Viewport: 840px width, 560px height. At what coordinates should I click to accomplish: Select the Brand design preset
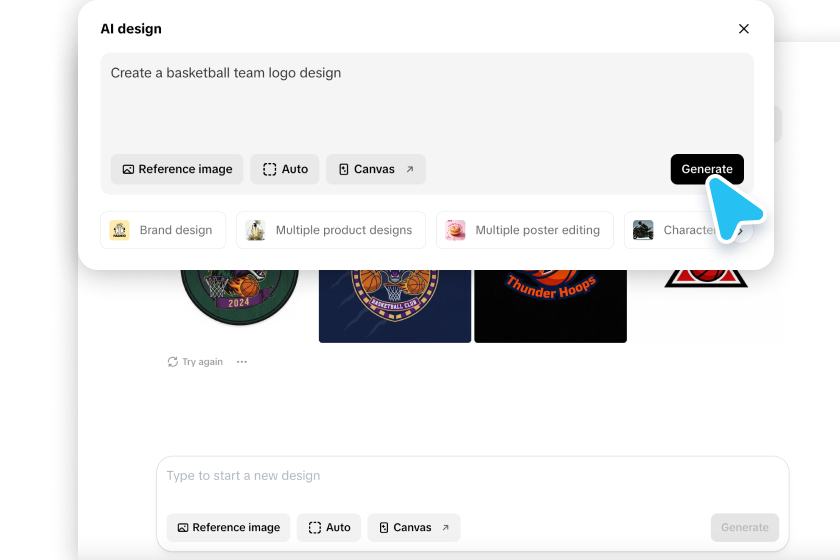163,230
